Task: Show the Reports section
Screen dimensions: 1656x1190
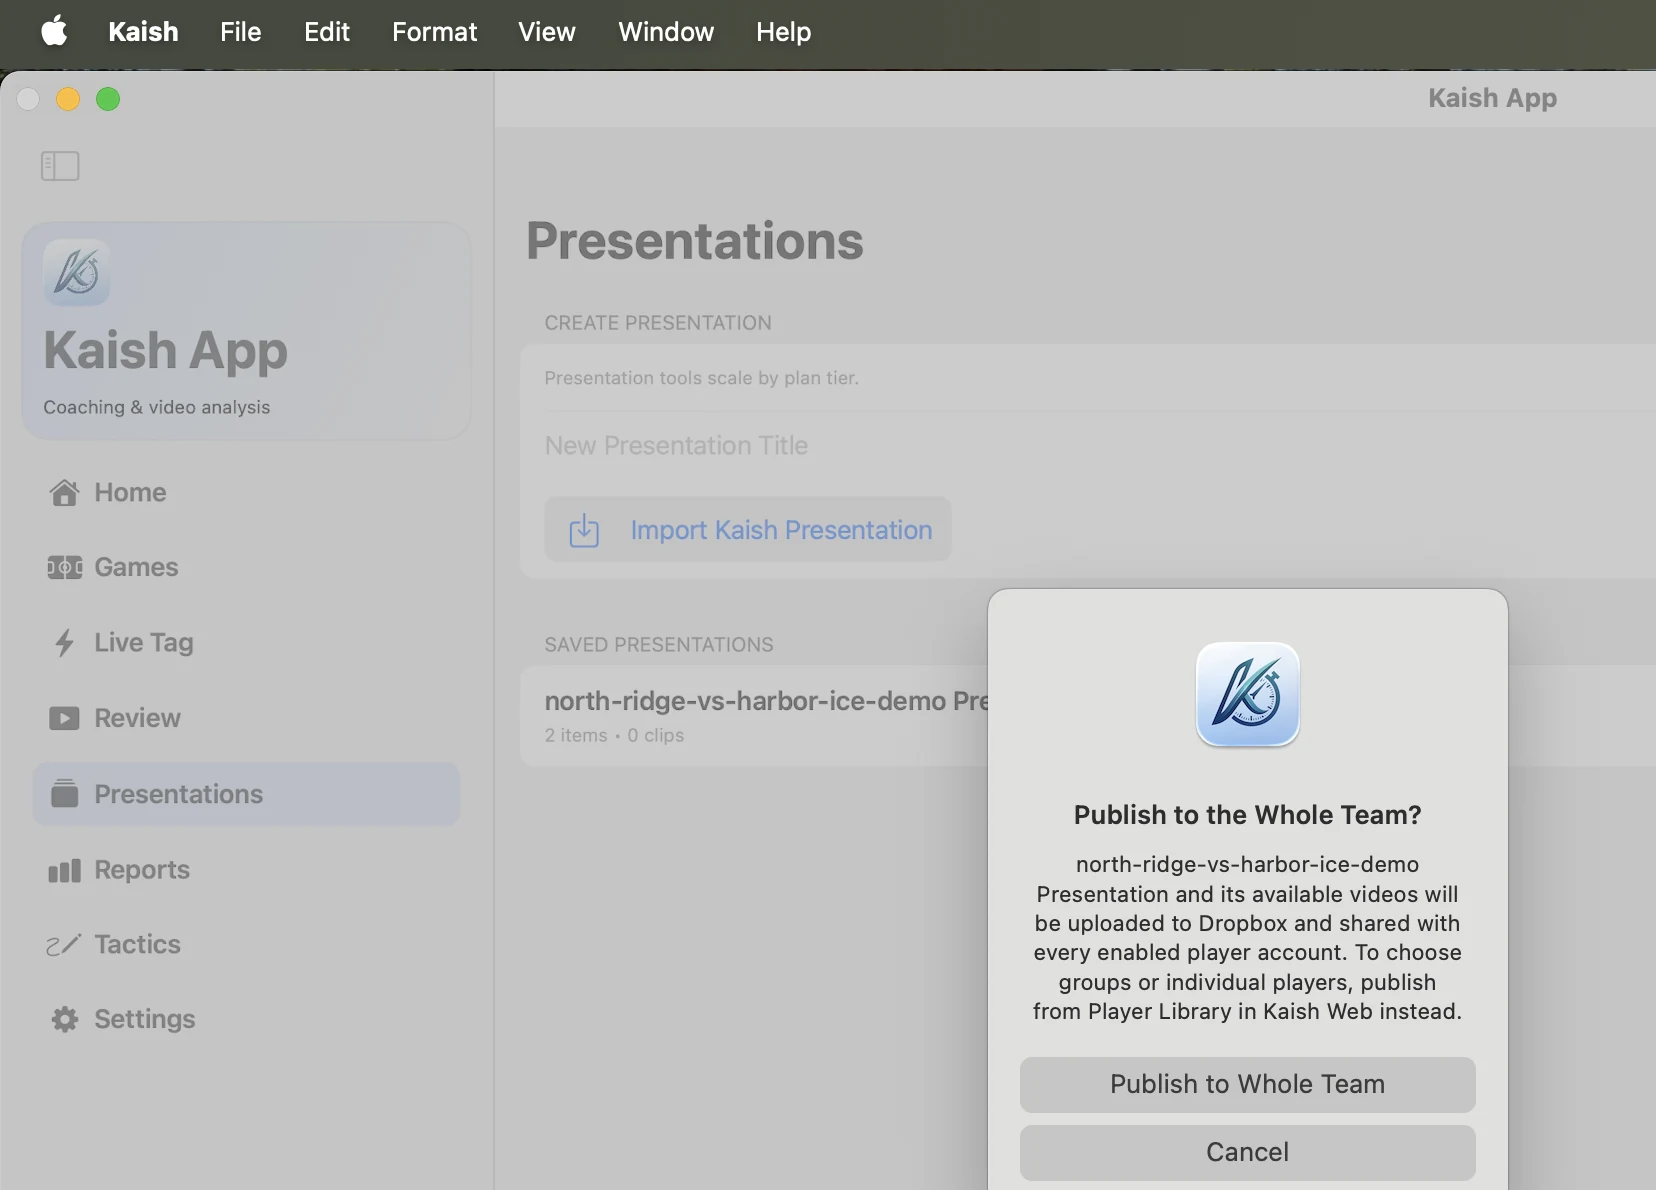Action: coord(246,870)
